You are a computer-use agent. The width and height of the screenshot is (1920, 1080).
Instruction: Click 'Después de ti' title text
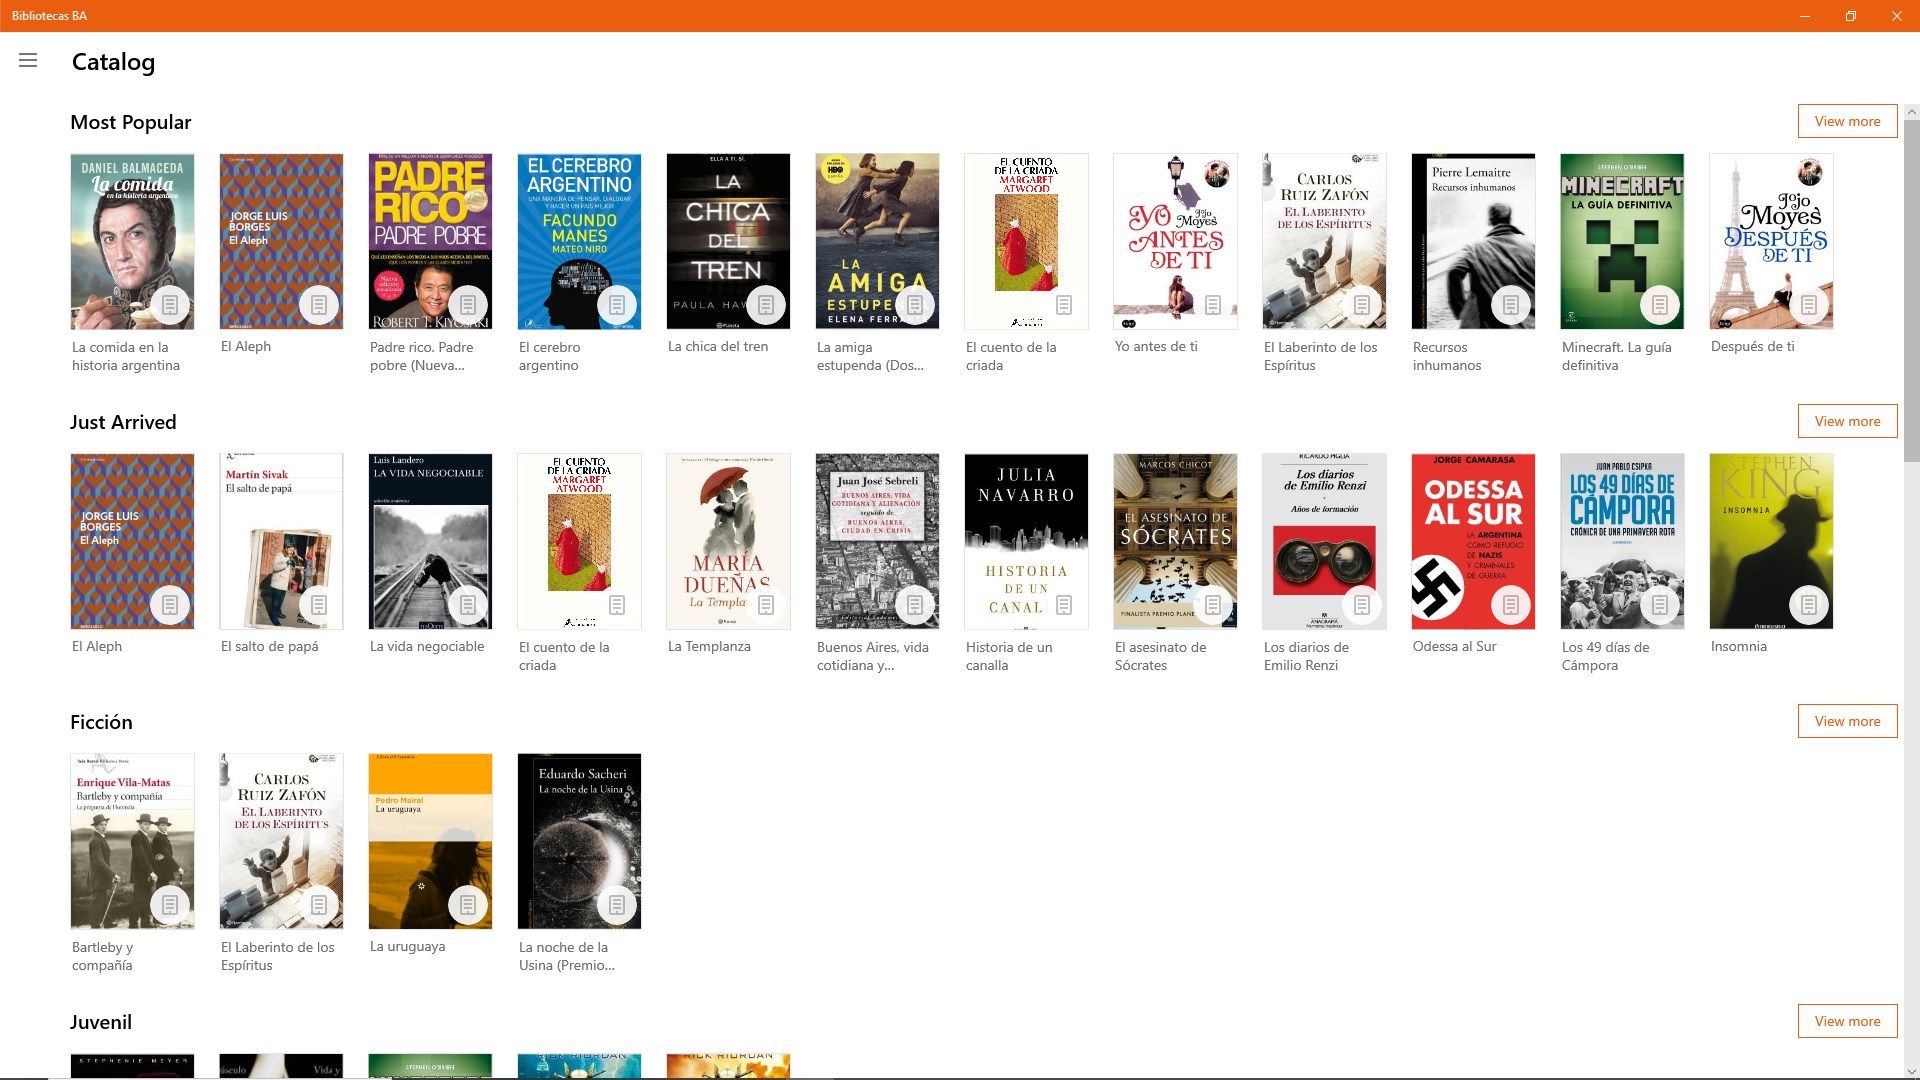tap(1752, 346)
